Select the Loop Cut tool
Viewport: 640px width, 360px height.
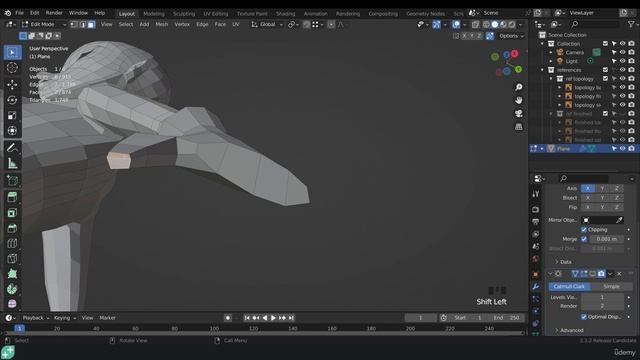(12, 243)
